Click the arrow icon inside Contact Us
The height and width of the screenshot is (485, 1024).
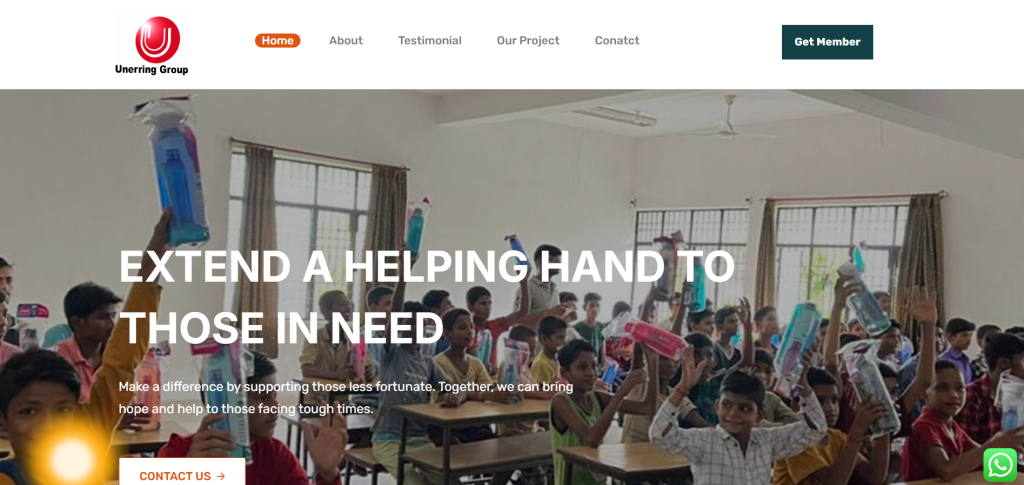click(221, 477)
